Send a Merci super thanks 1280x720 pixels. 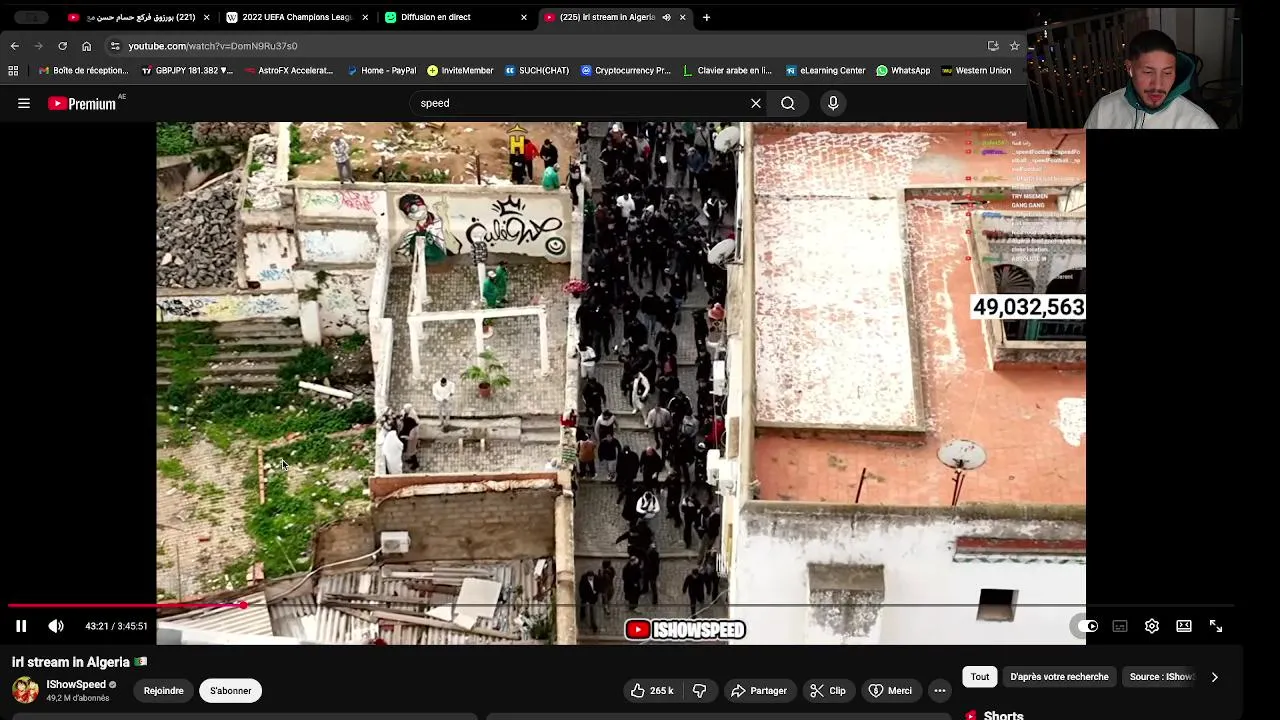coord(890,691)
